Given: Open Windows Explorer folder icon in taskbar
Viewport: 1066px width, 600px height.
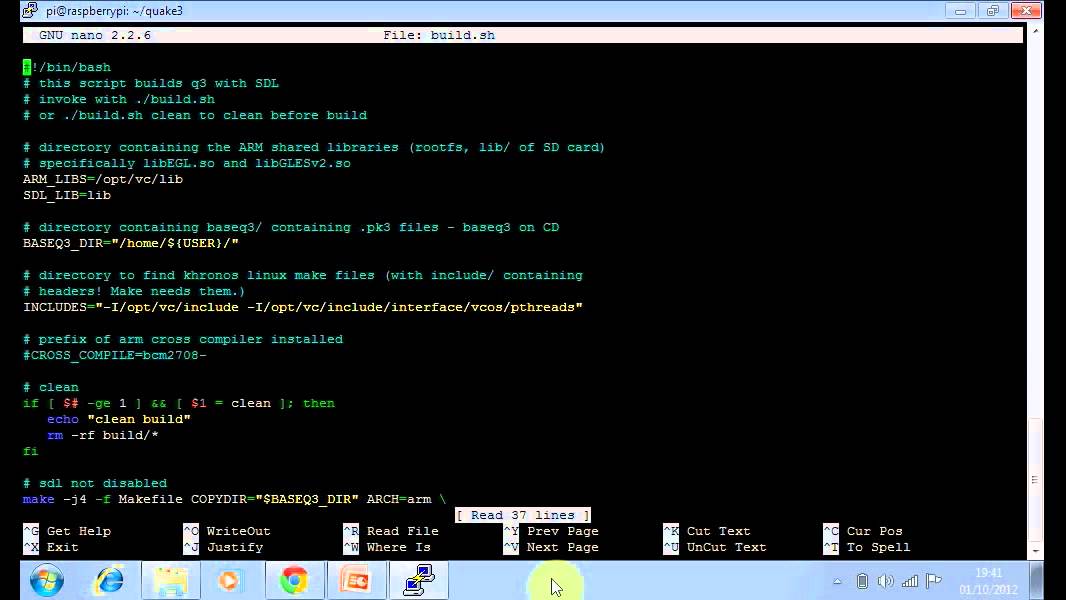Looking at the screenshot, I should click(171, 580).
